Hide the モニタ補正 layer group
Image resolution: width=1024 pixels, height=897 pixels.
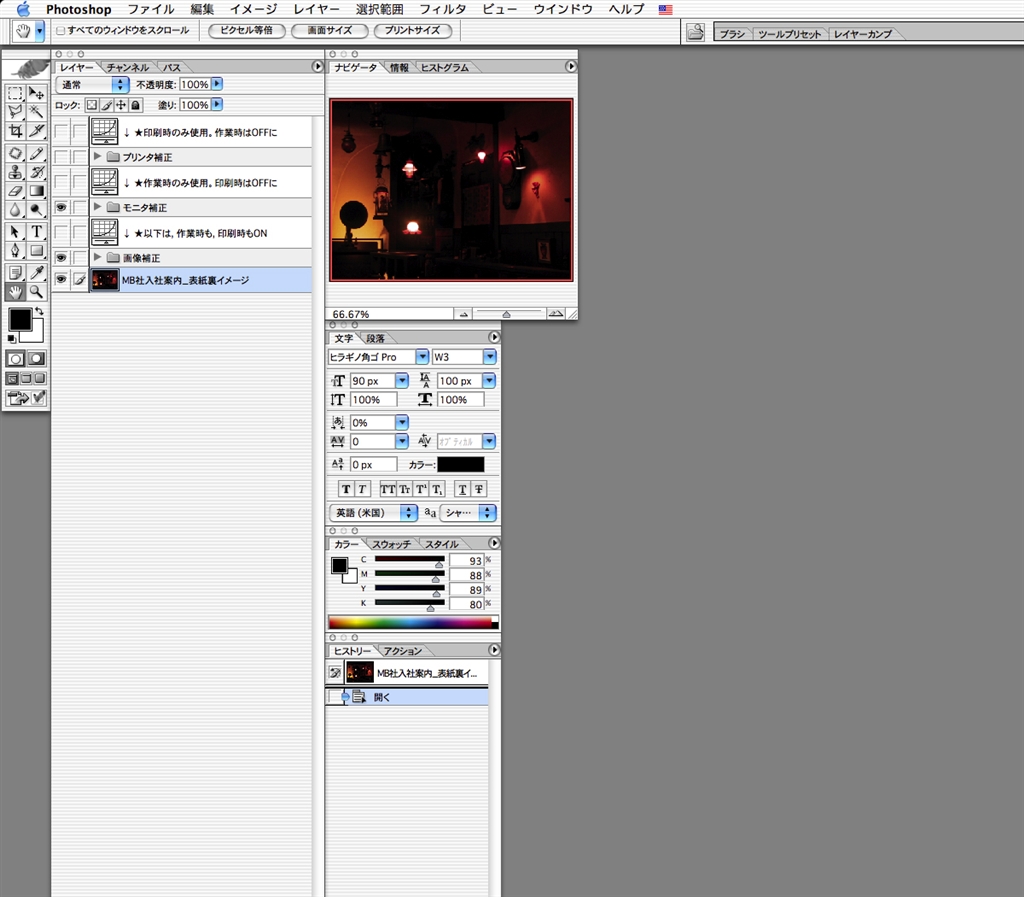(x=61, y=207)
